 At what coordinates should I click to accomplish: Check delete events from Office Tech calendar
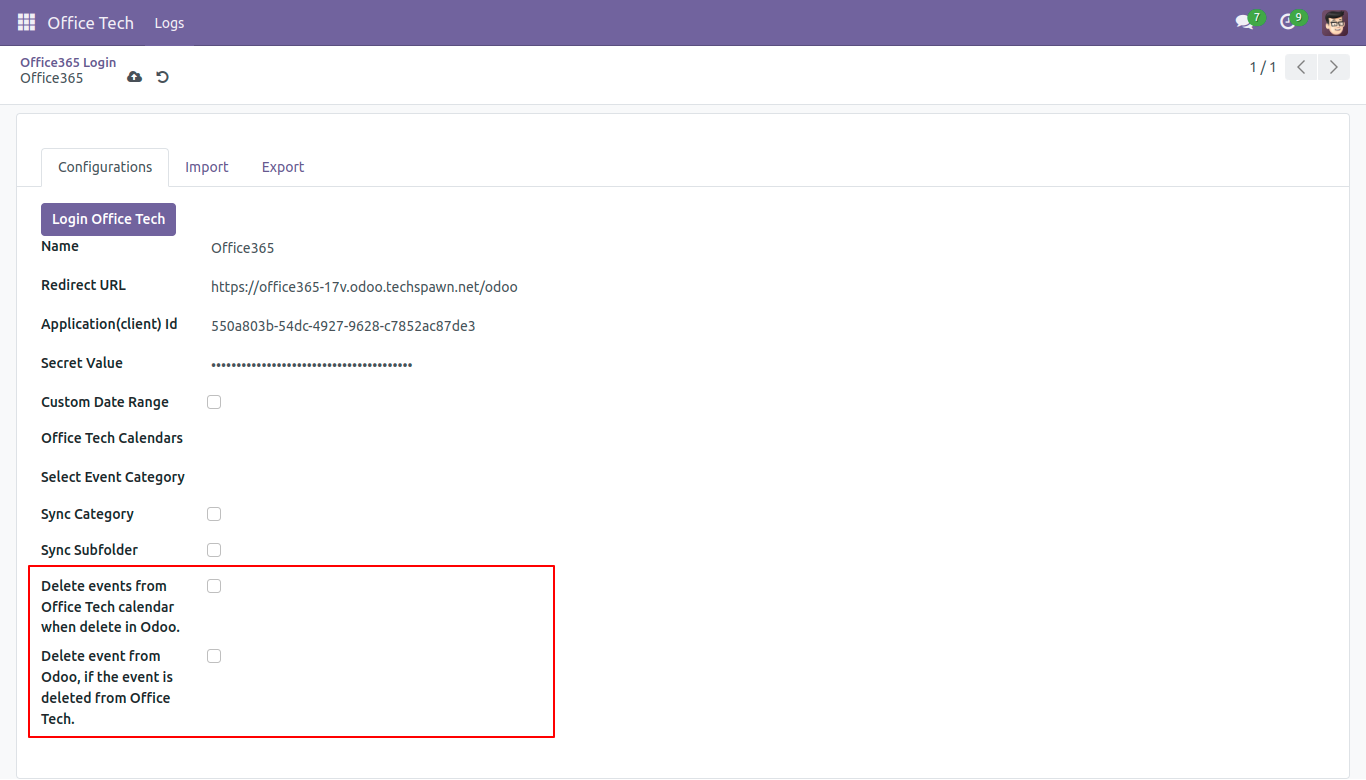coord(214,586)
